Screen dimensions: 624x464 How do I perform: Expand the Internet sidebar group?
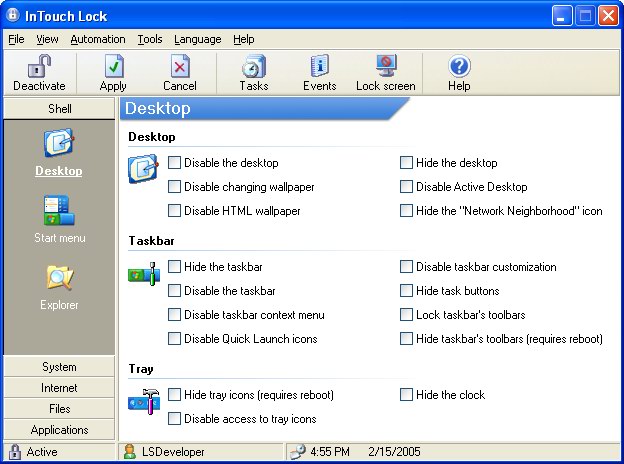pyautogui.click(x=59, y=388)
